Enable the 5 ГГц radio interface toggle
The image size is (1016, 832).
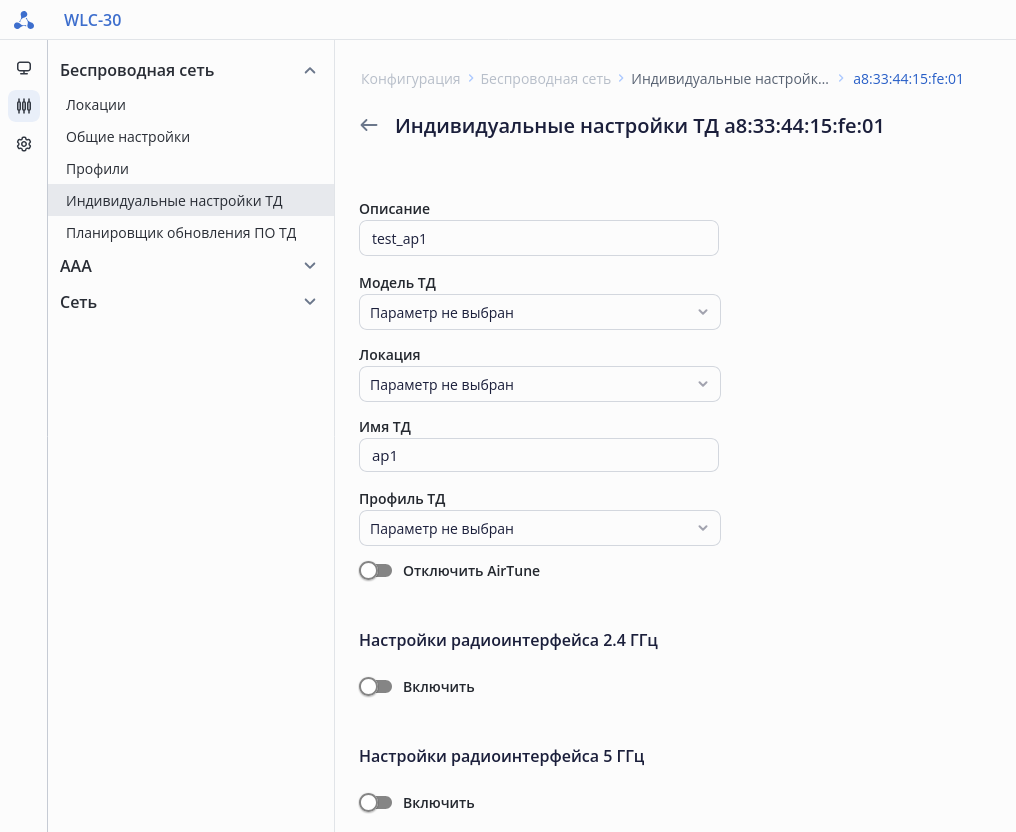[376, 803]
